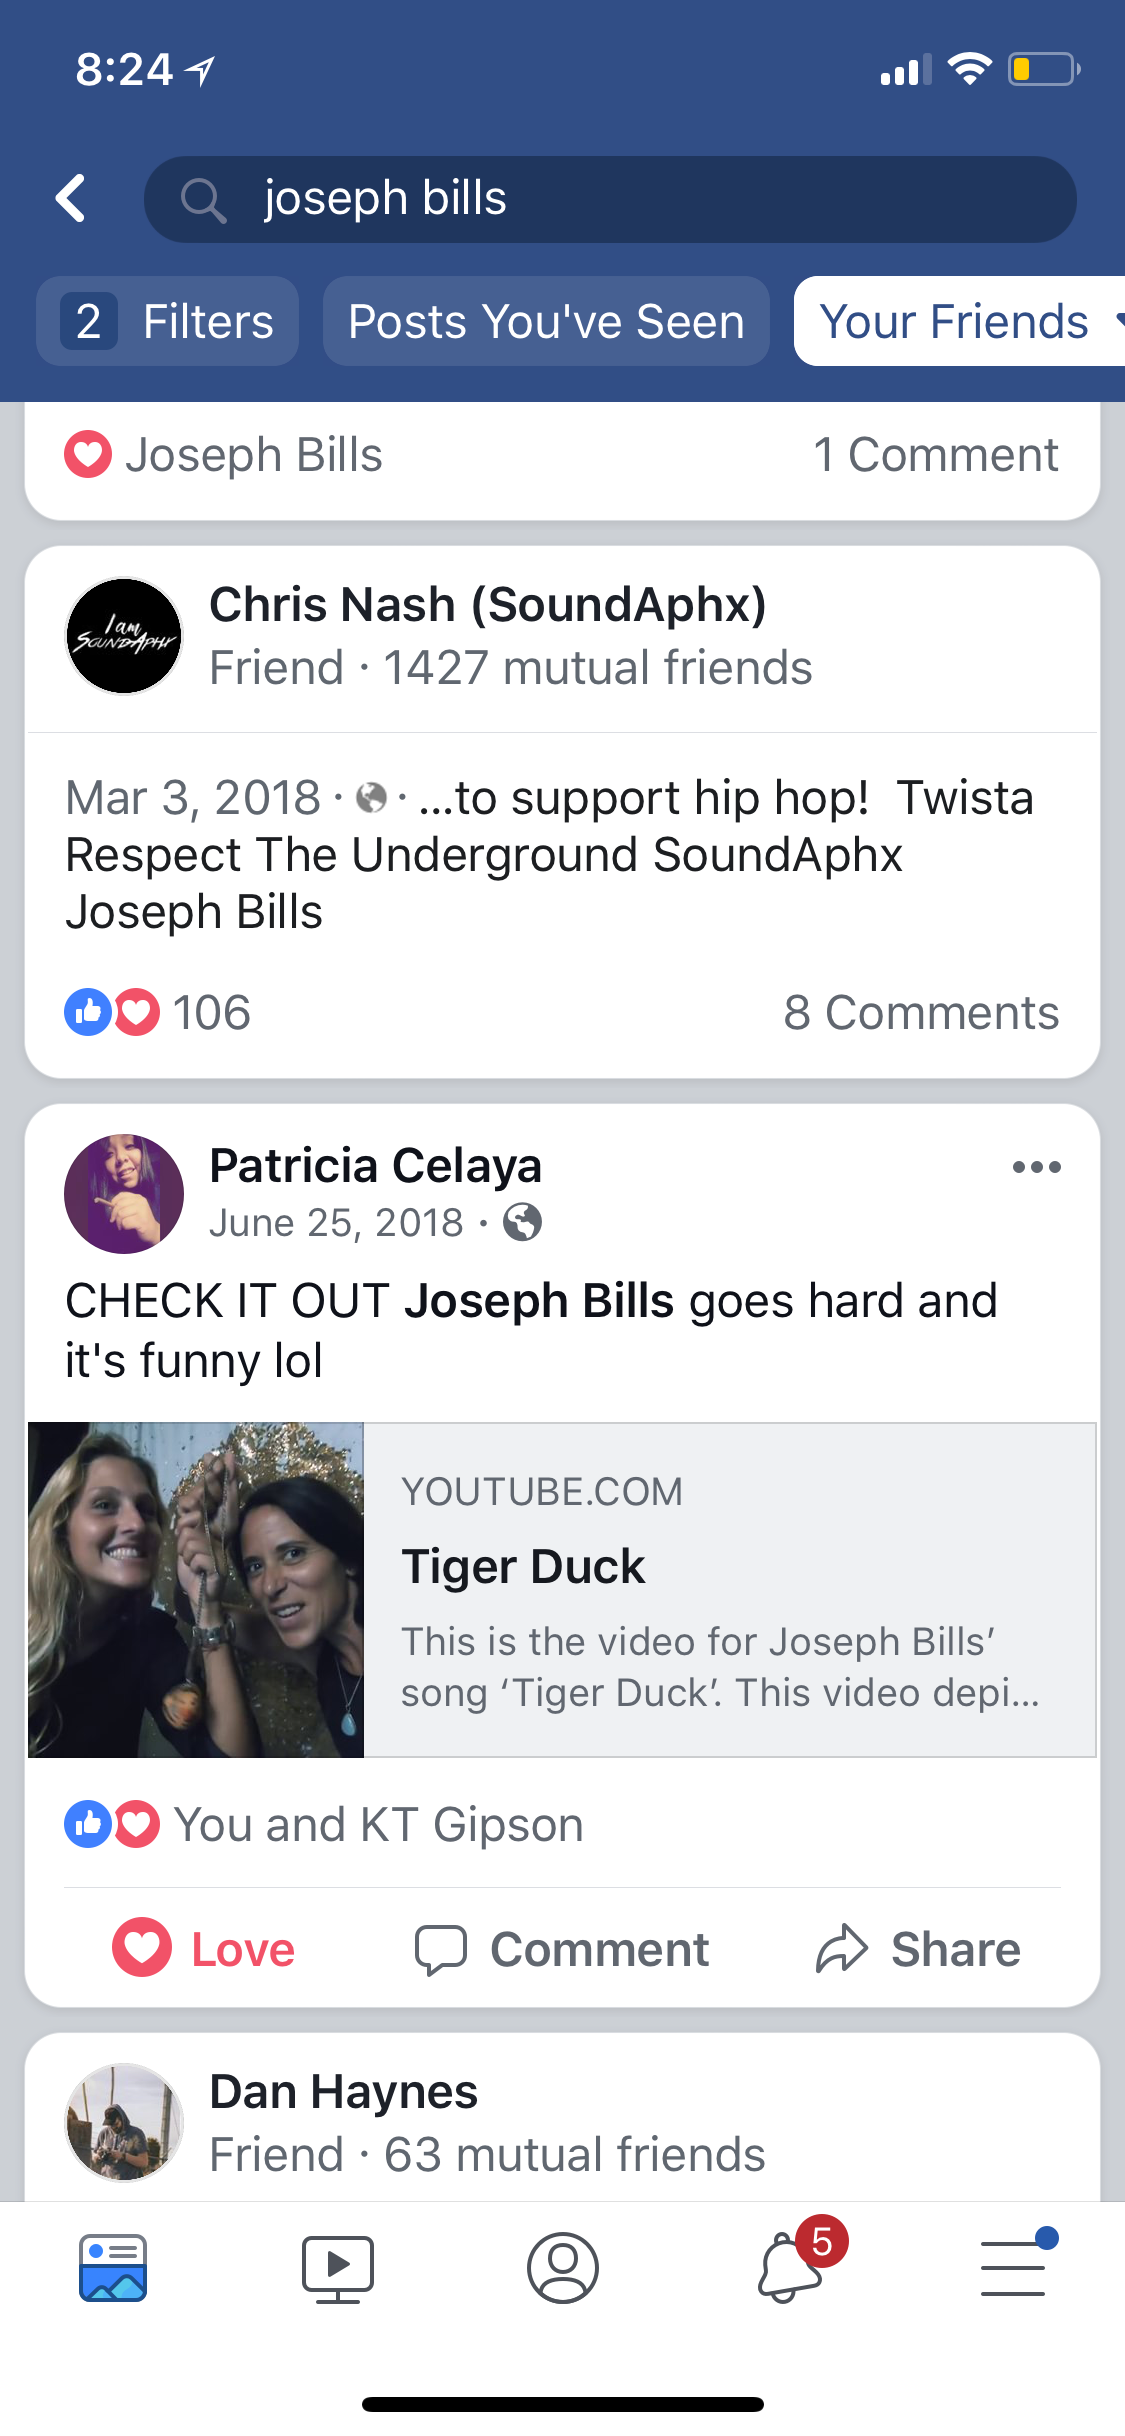The image size is (1125, 2436).
Task: Tap the Comment button on Patricia's post
Action: point(562,1949)
